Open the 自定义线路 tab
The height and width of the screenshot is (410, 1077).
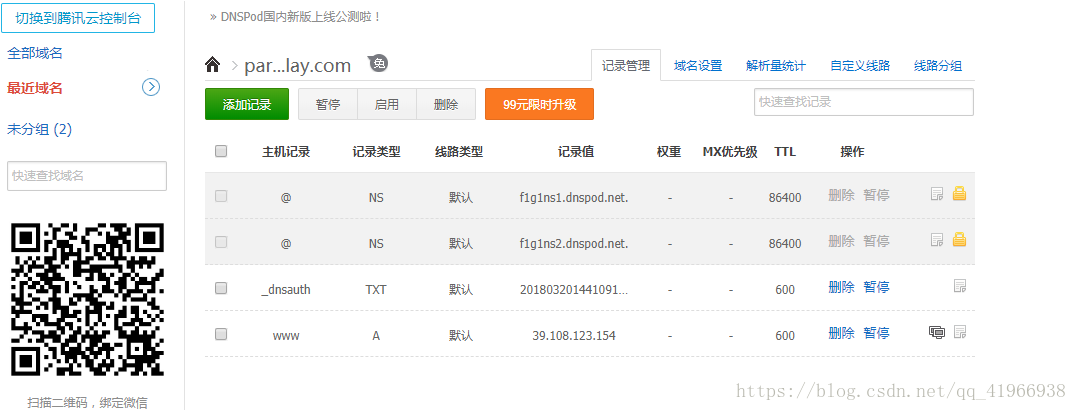pyautogui.click(x=860, y=66)
